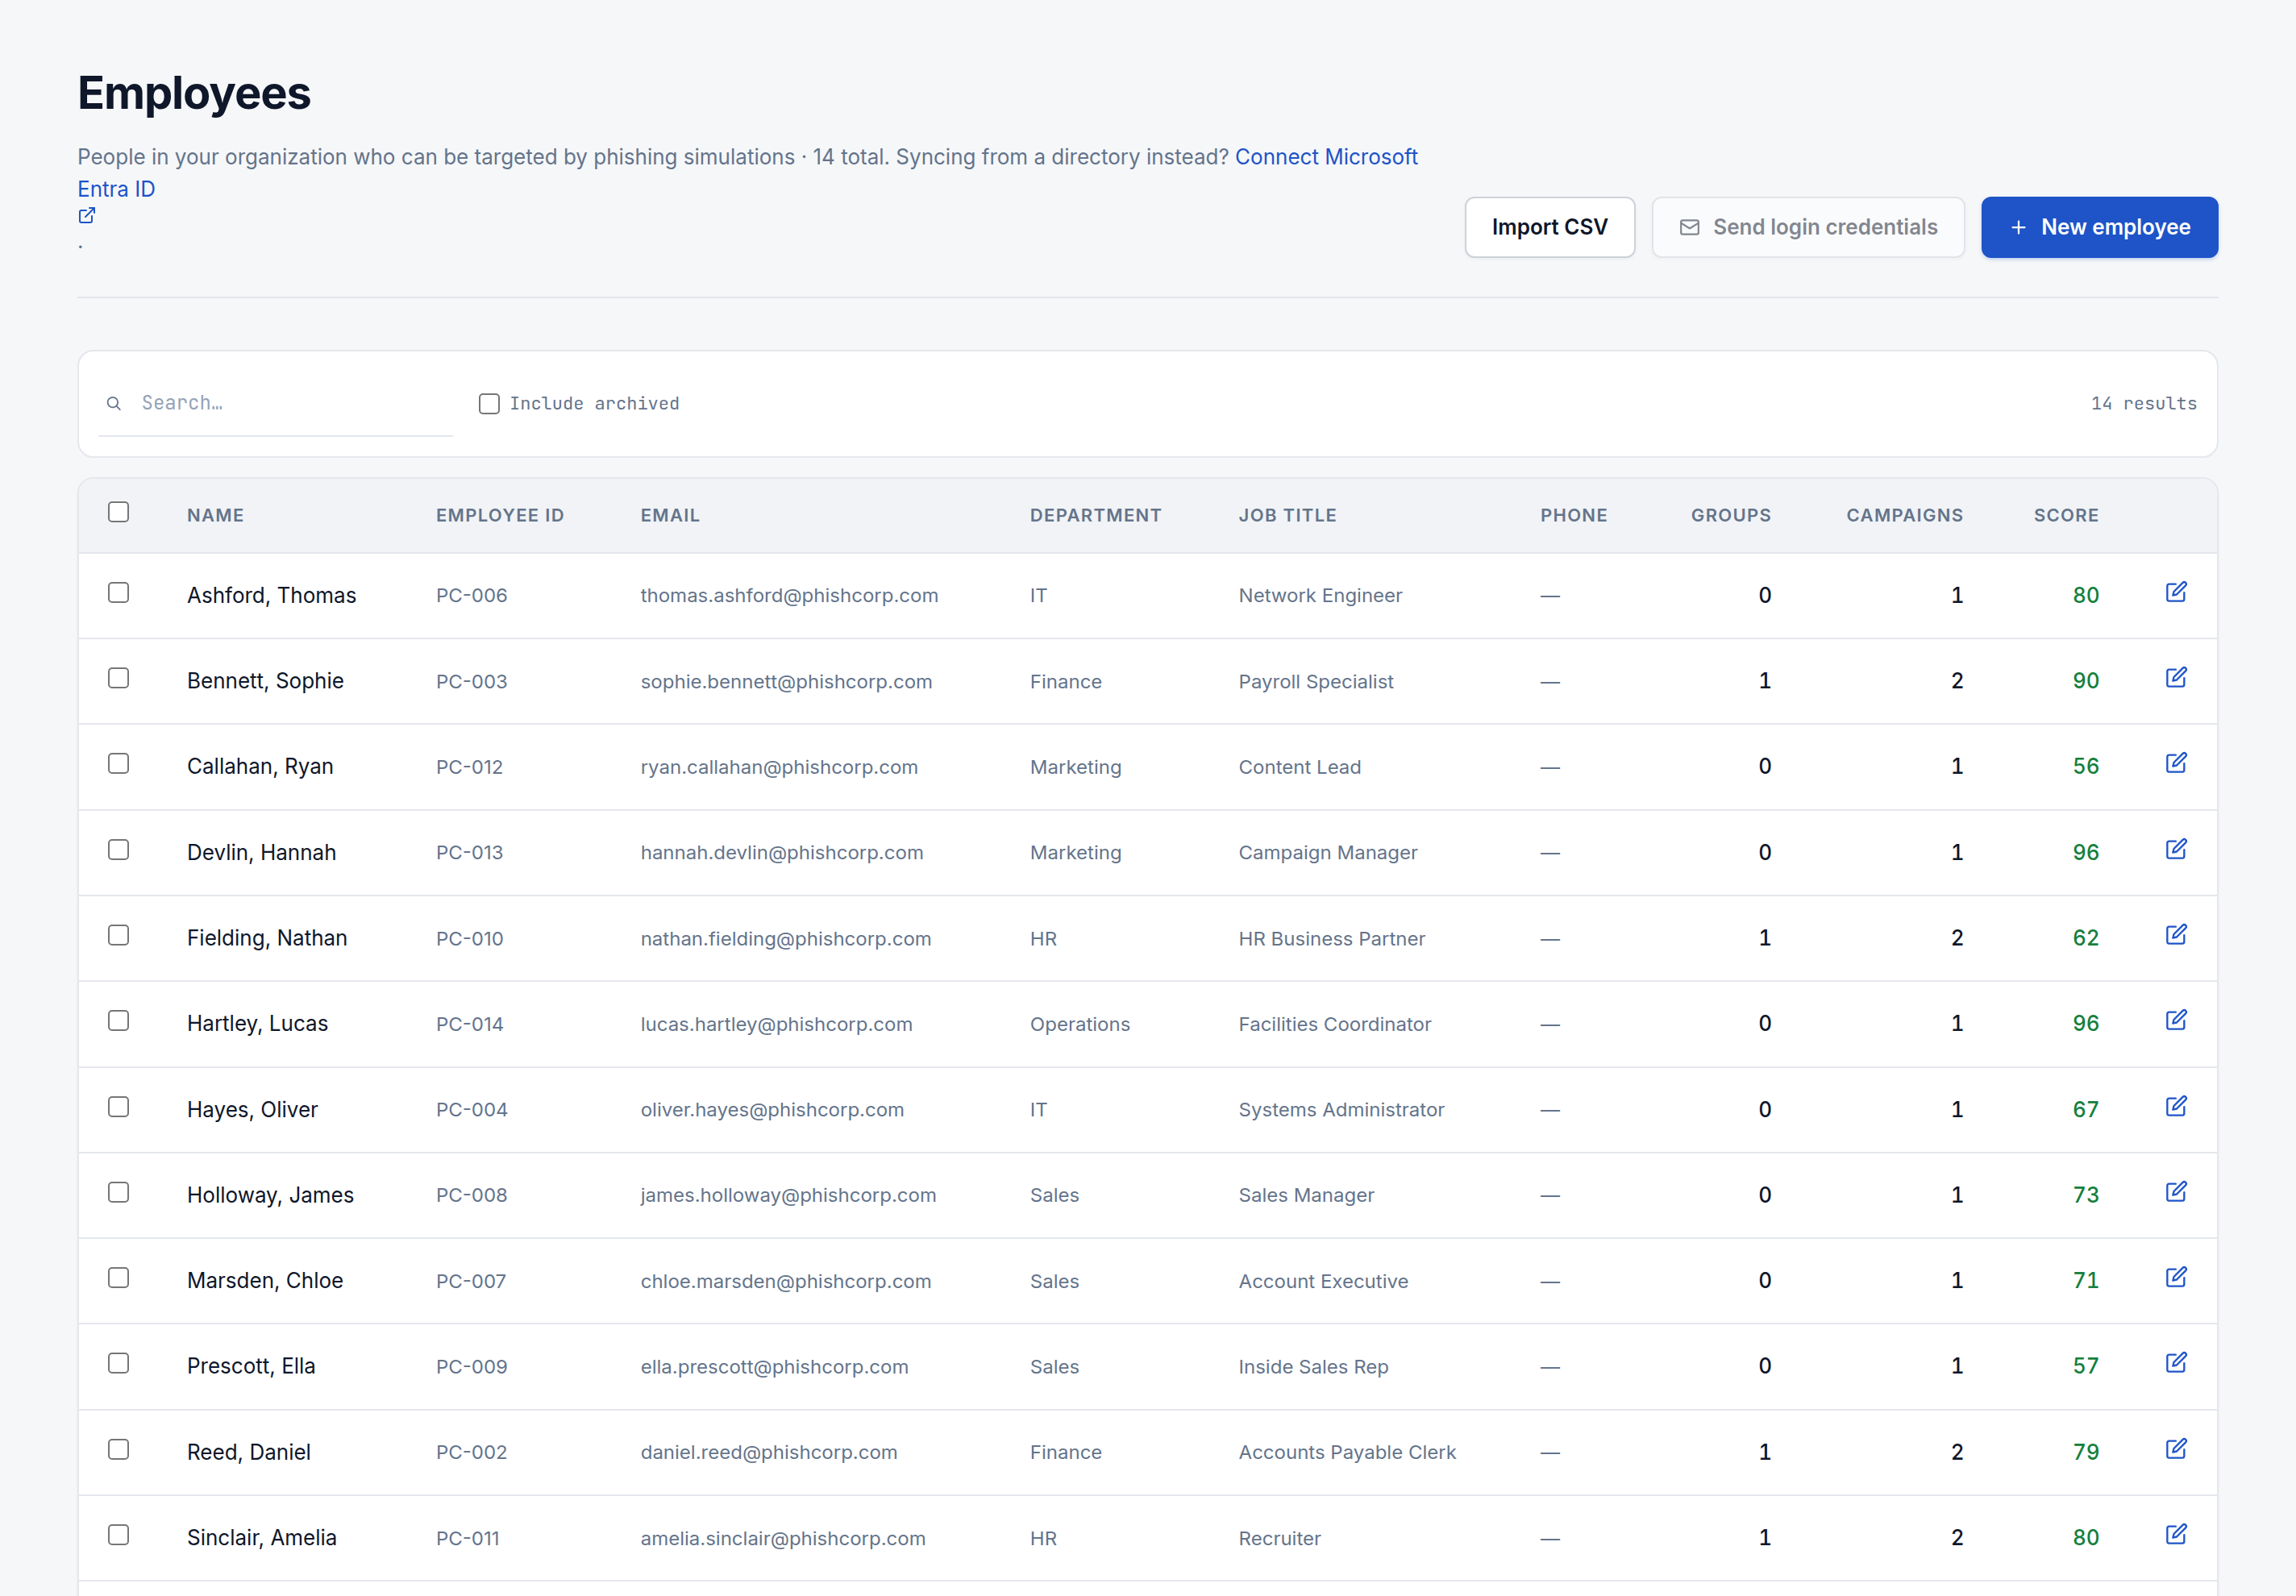Edit James Holloway using pencil icon
Image resolution: width=2296 pixels, height=1596 pixels.
click(2176, 1192)
